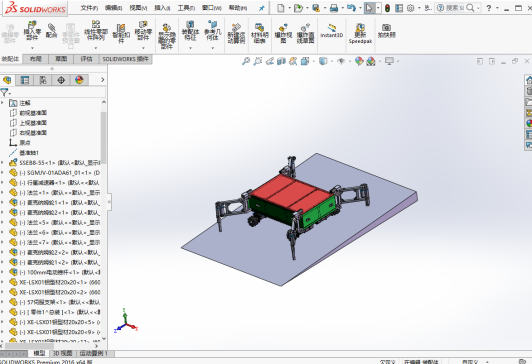Click Undo arrow icon
The image size is (532, 364).
pyautogui.click(x=352, y=8)
